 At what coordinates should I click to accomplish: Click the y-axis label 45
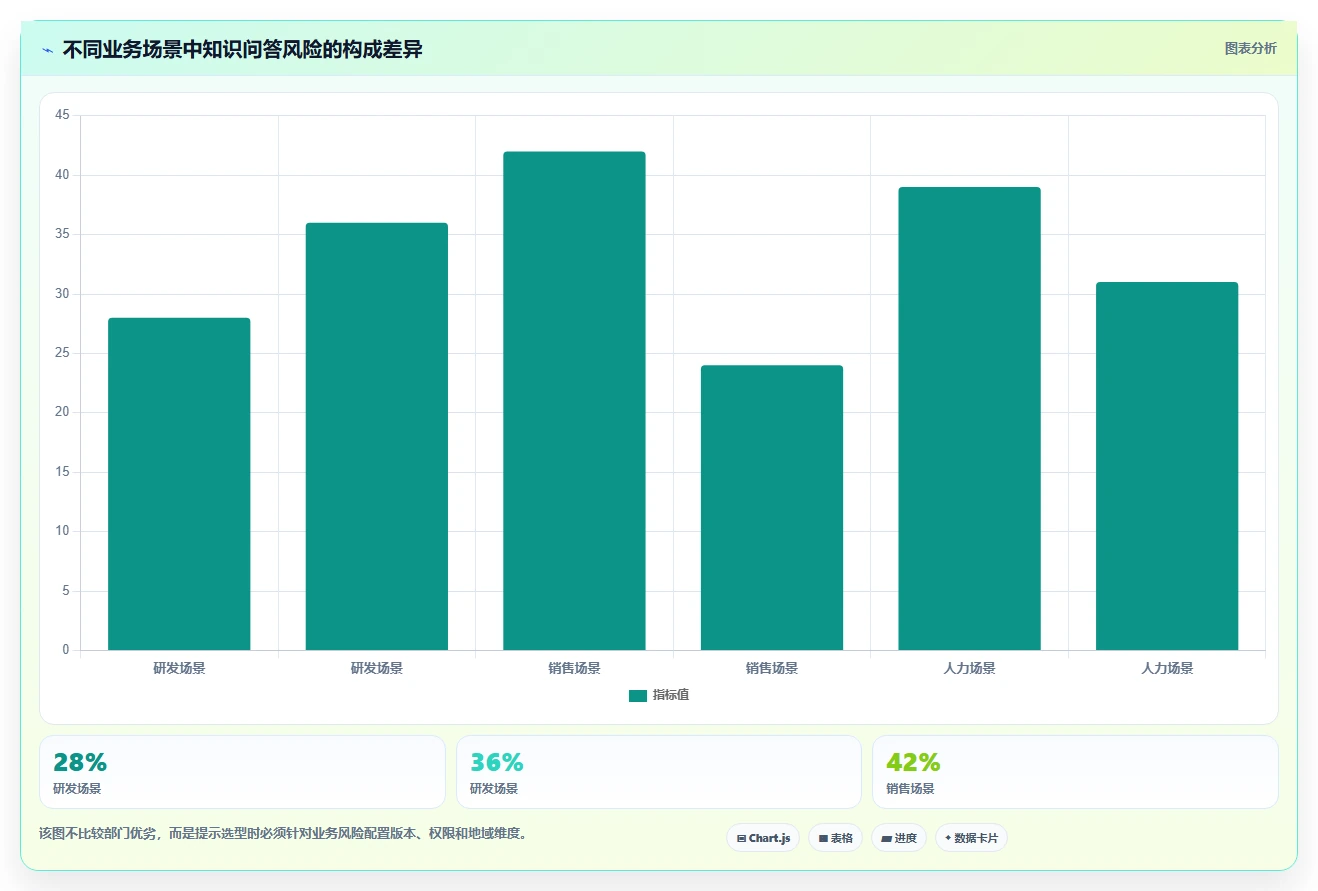tap(62, 116)
